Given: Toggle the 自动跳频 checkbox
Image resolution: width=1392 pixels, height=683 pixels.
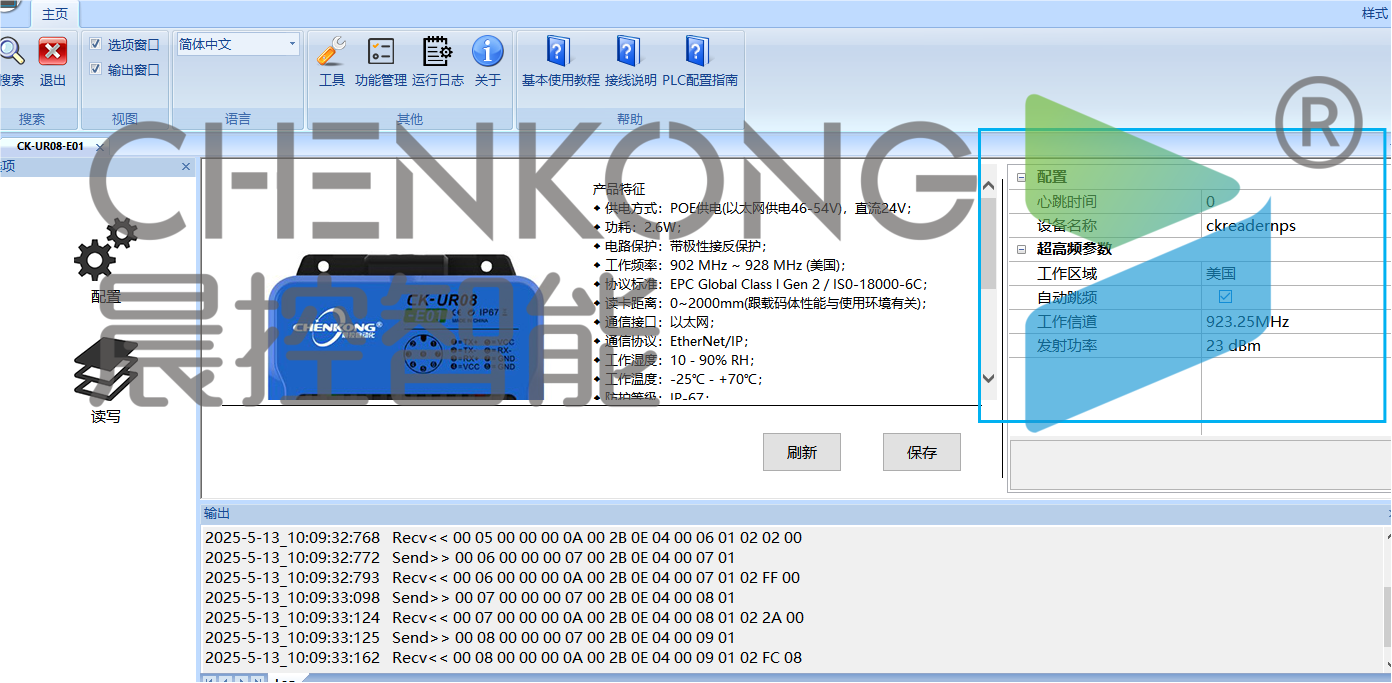Looking at the screenshot, I should coord(1225,297).
